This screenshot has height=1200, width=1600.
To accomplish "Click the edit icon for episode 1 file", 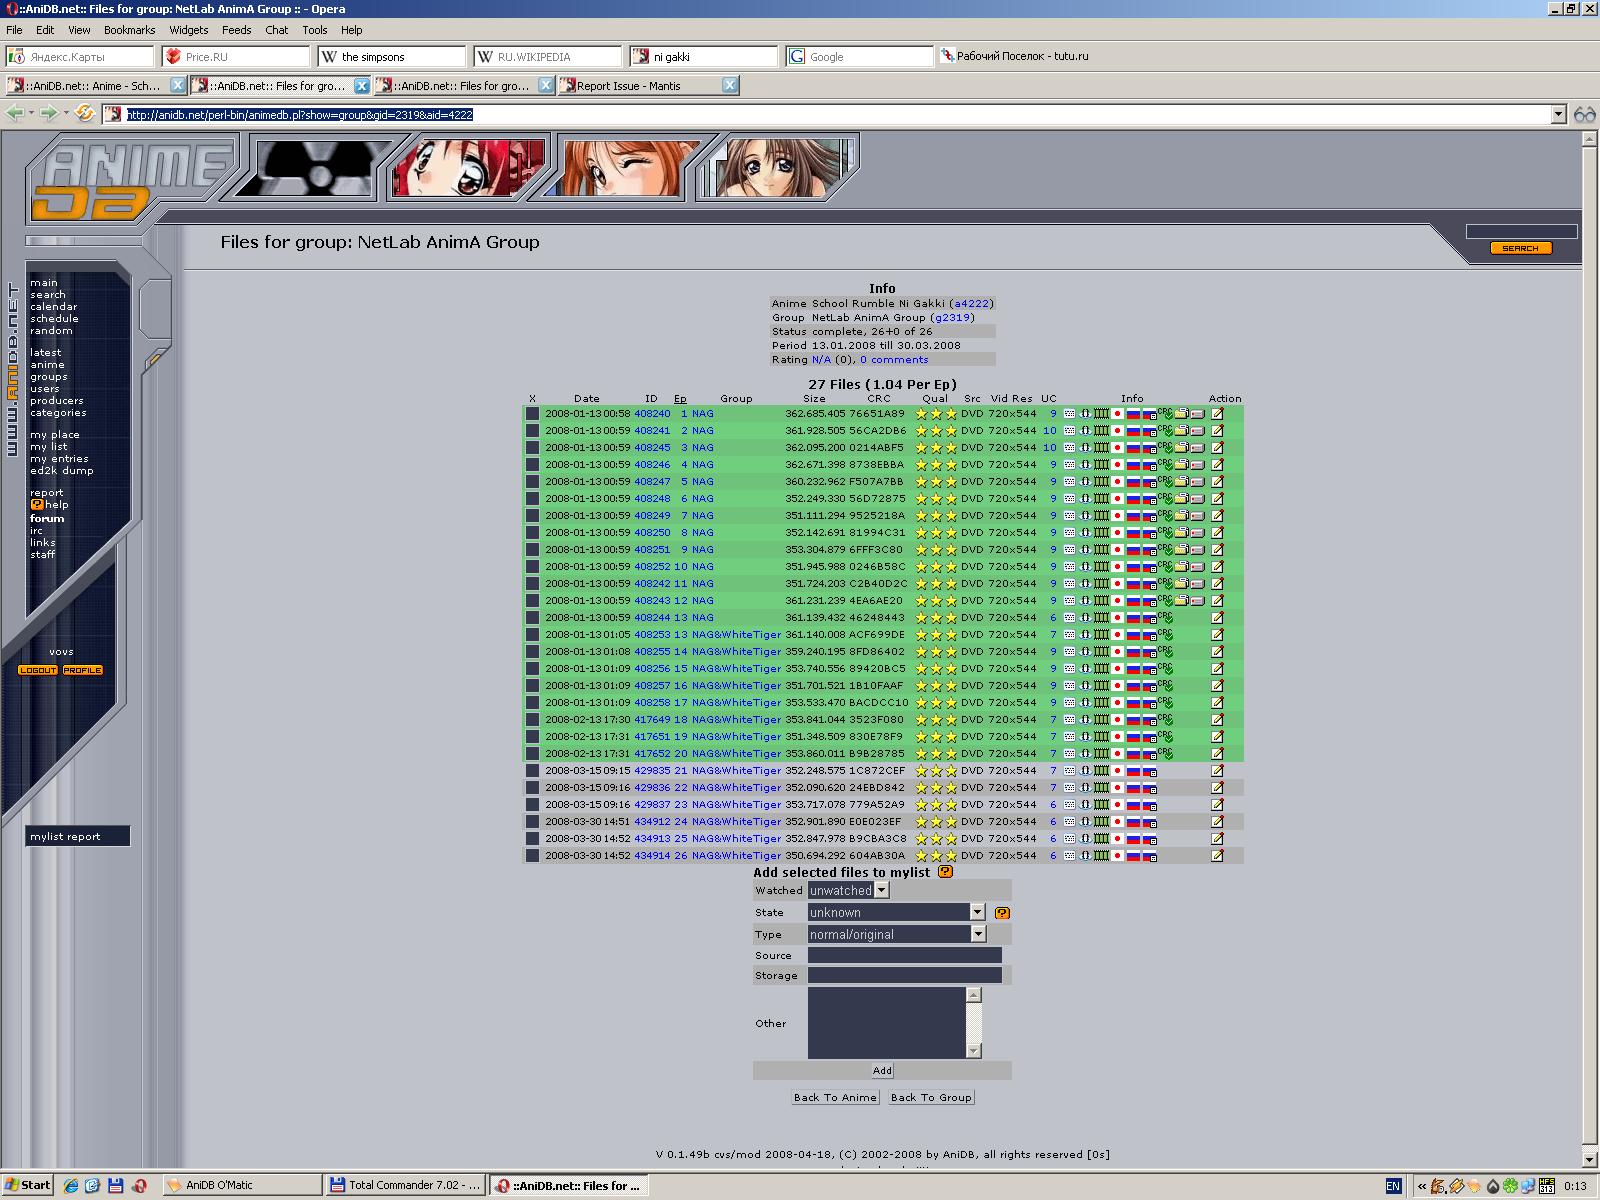I will click(1217, 413).
